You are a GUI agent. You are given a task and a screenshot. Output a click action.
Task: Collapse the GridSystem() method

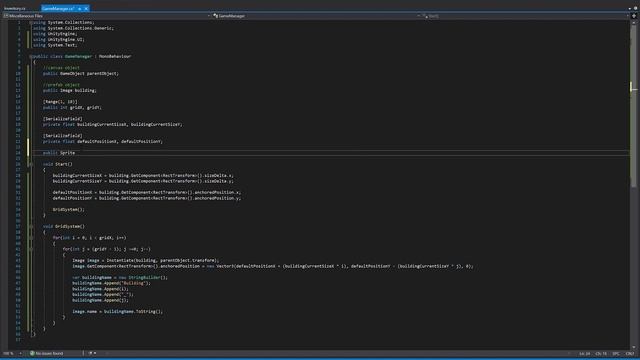[x=31, y=226]
